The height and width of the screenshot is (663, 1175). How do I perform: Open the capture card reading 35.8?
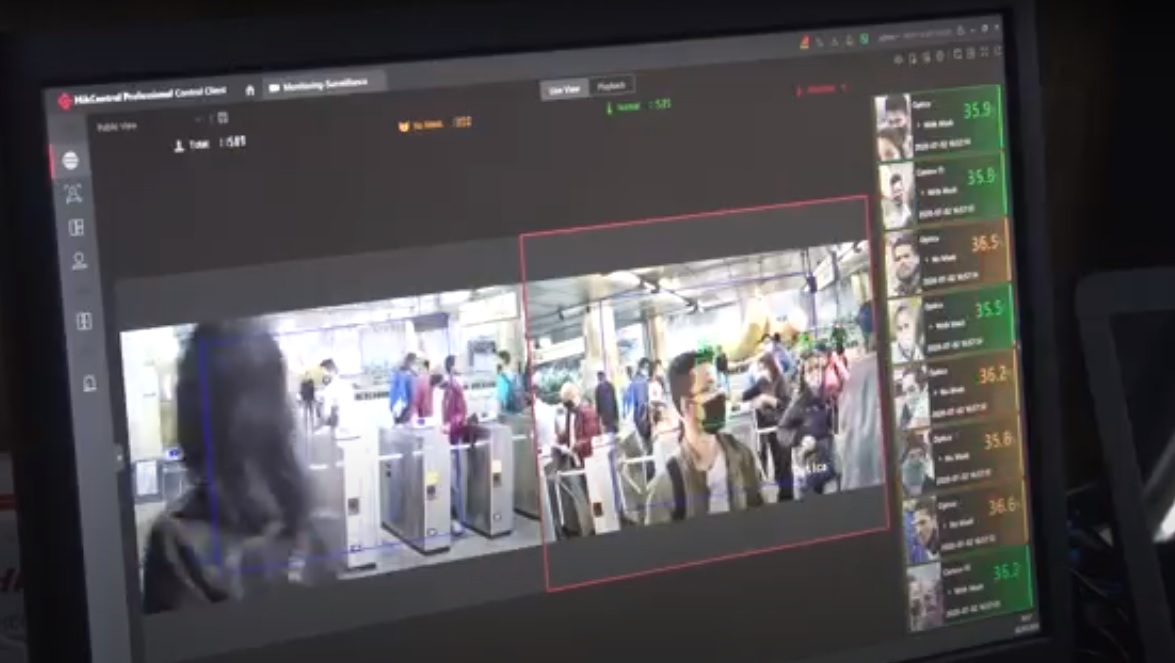point(943,190)
